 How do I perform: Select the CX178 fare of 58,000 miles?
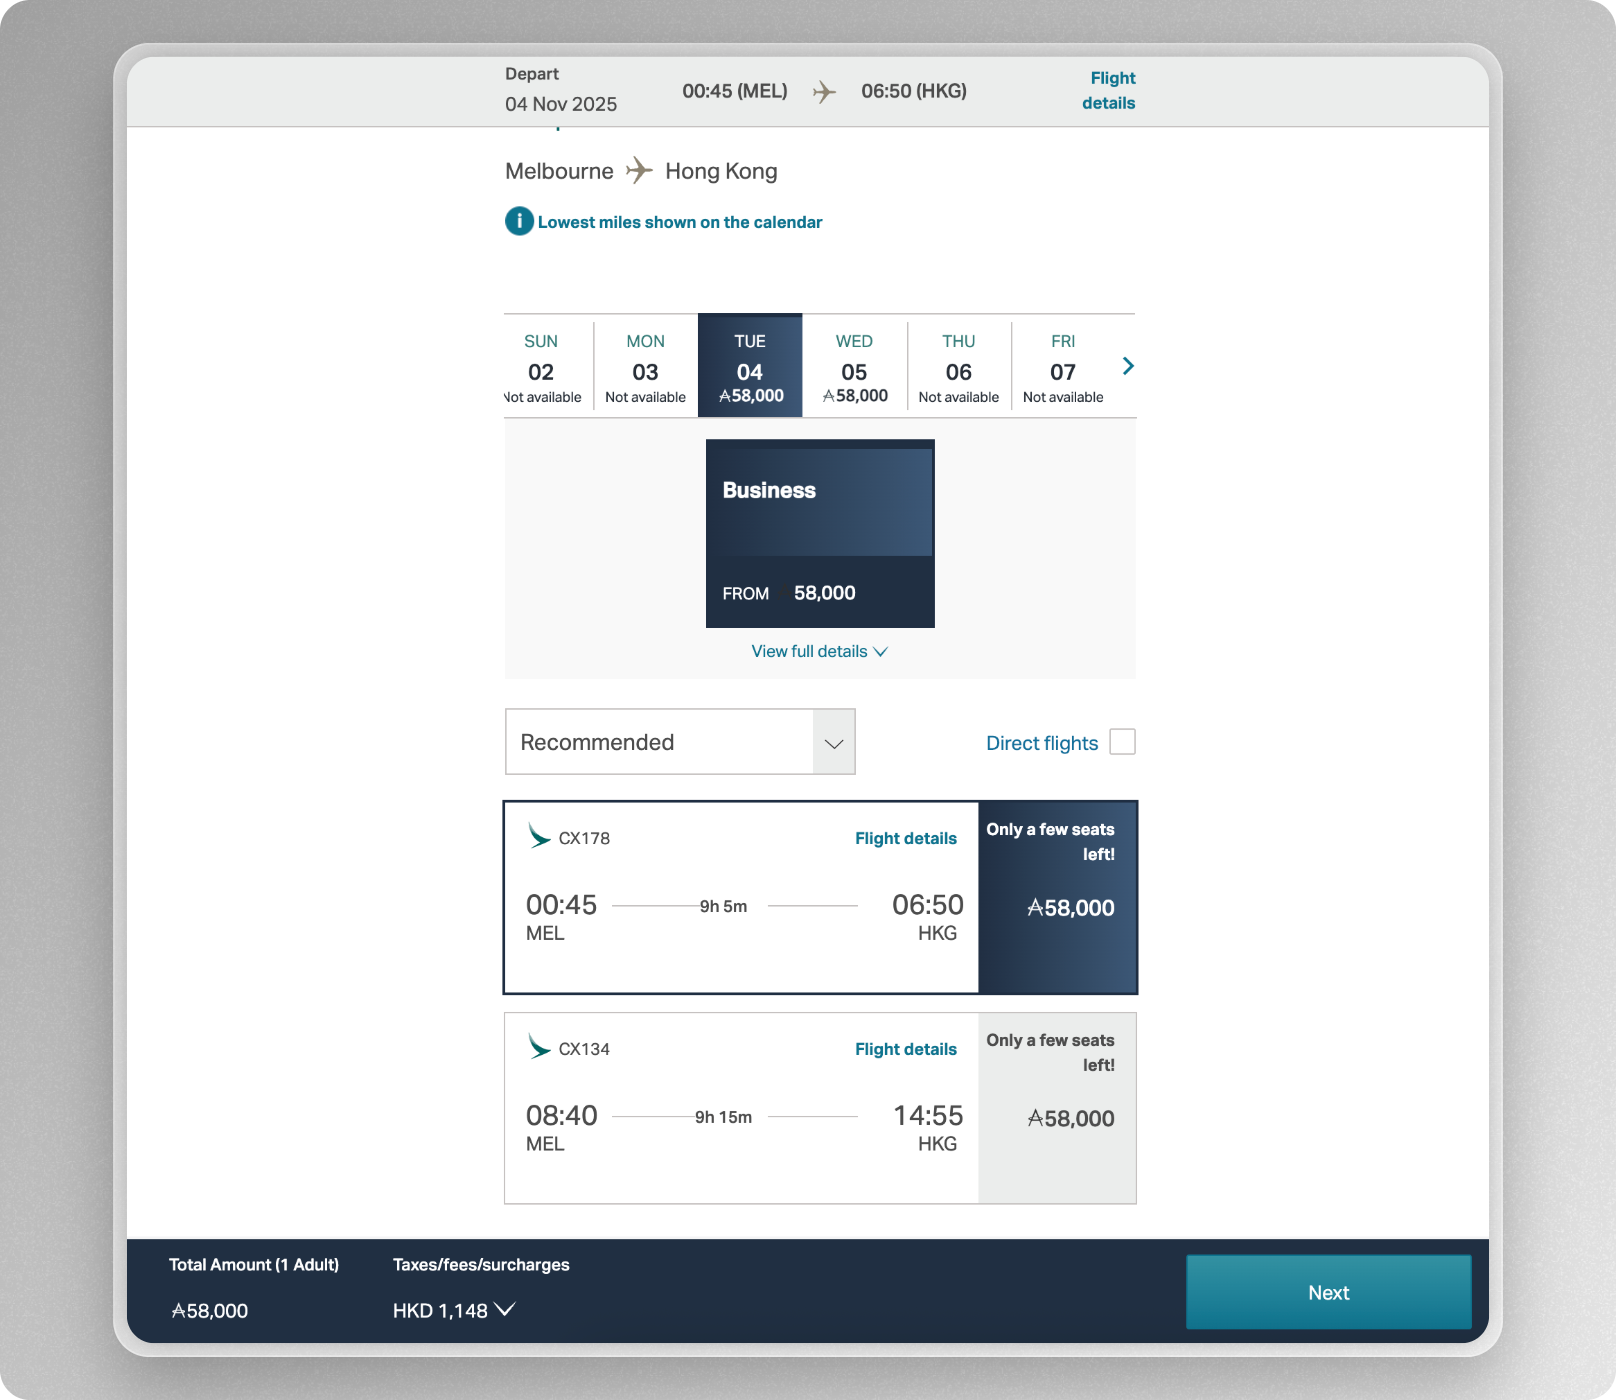[1057, 897]
